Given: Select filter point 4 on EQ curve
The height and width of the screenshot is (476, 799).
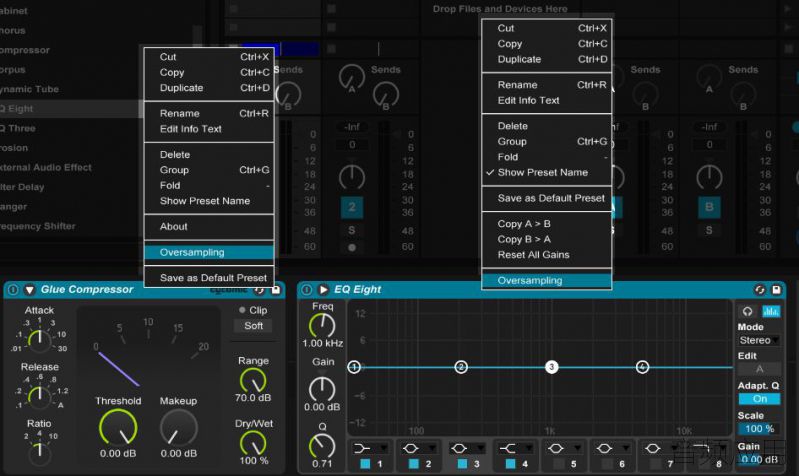Looking at the screenshot, I should coord(643,367).
